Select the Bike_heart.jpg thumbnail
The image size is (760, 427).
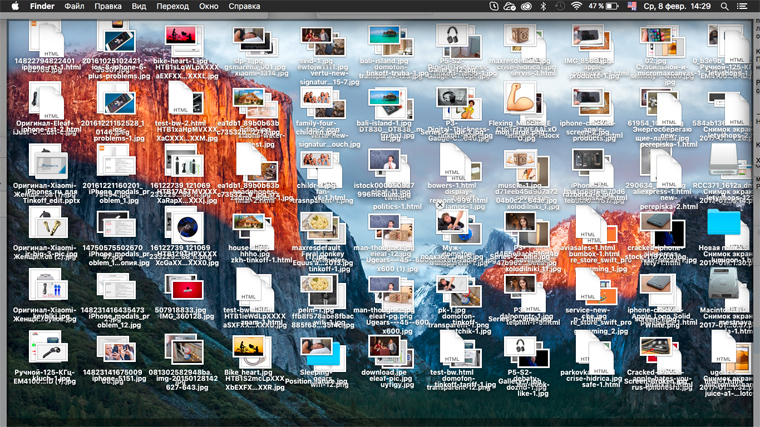pyautogui.click(x=246, y=347)
